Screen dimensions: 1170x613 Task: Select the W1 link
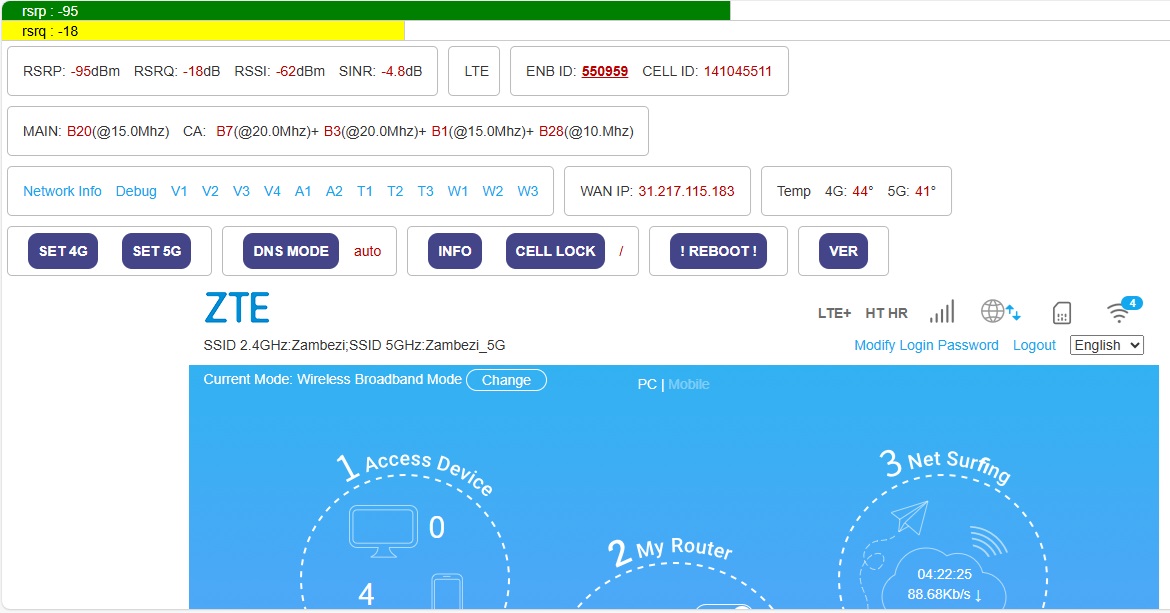point(458,191)
